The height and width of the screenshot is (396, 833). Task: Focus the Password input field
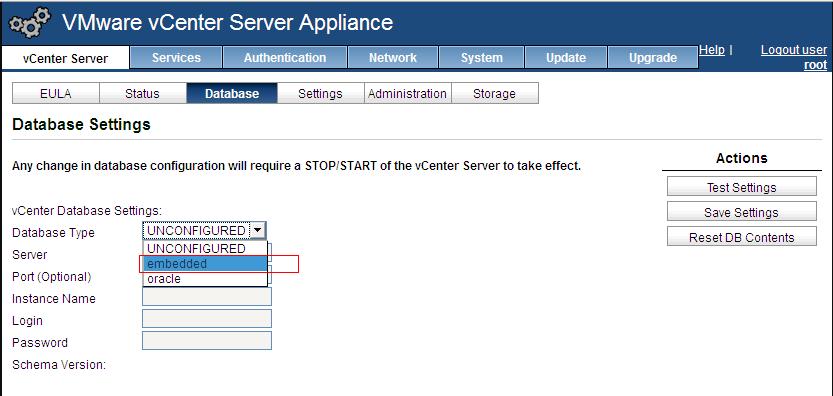(x=207, y=340)
